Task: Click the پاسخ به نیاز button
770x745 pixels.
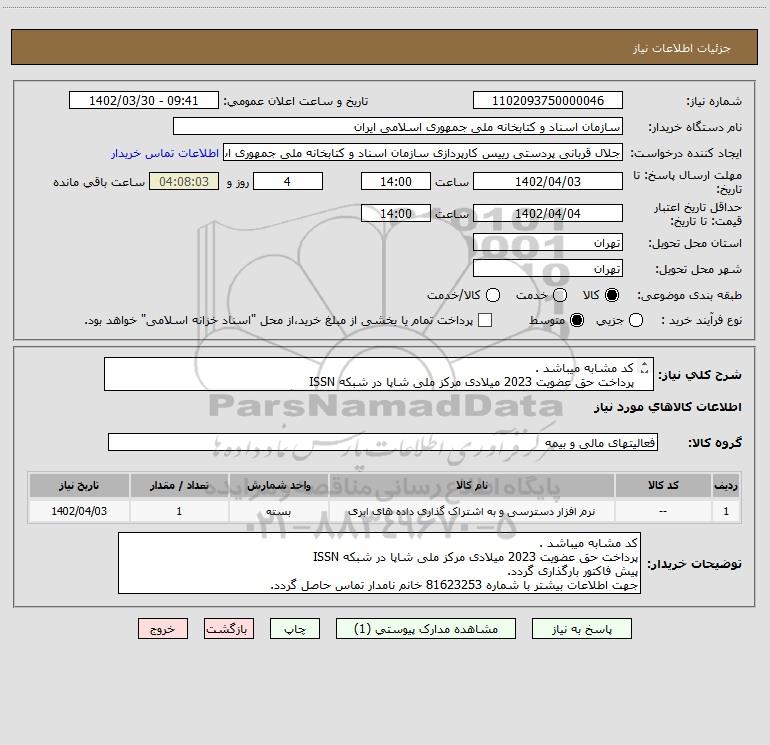Action: pos(581,629)
